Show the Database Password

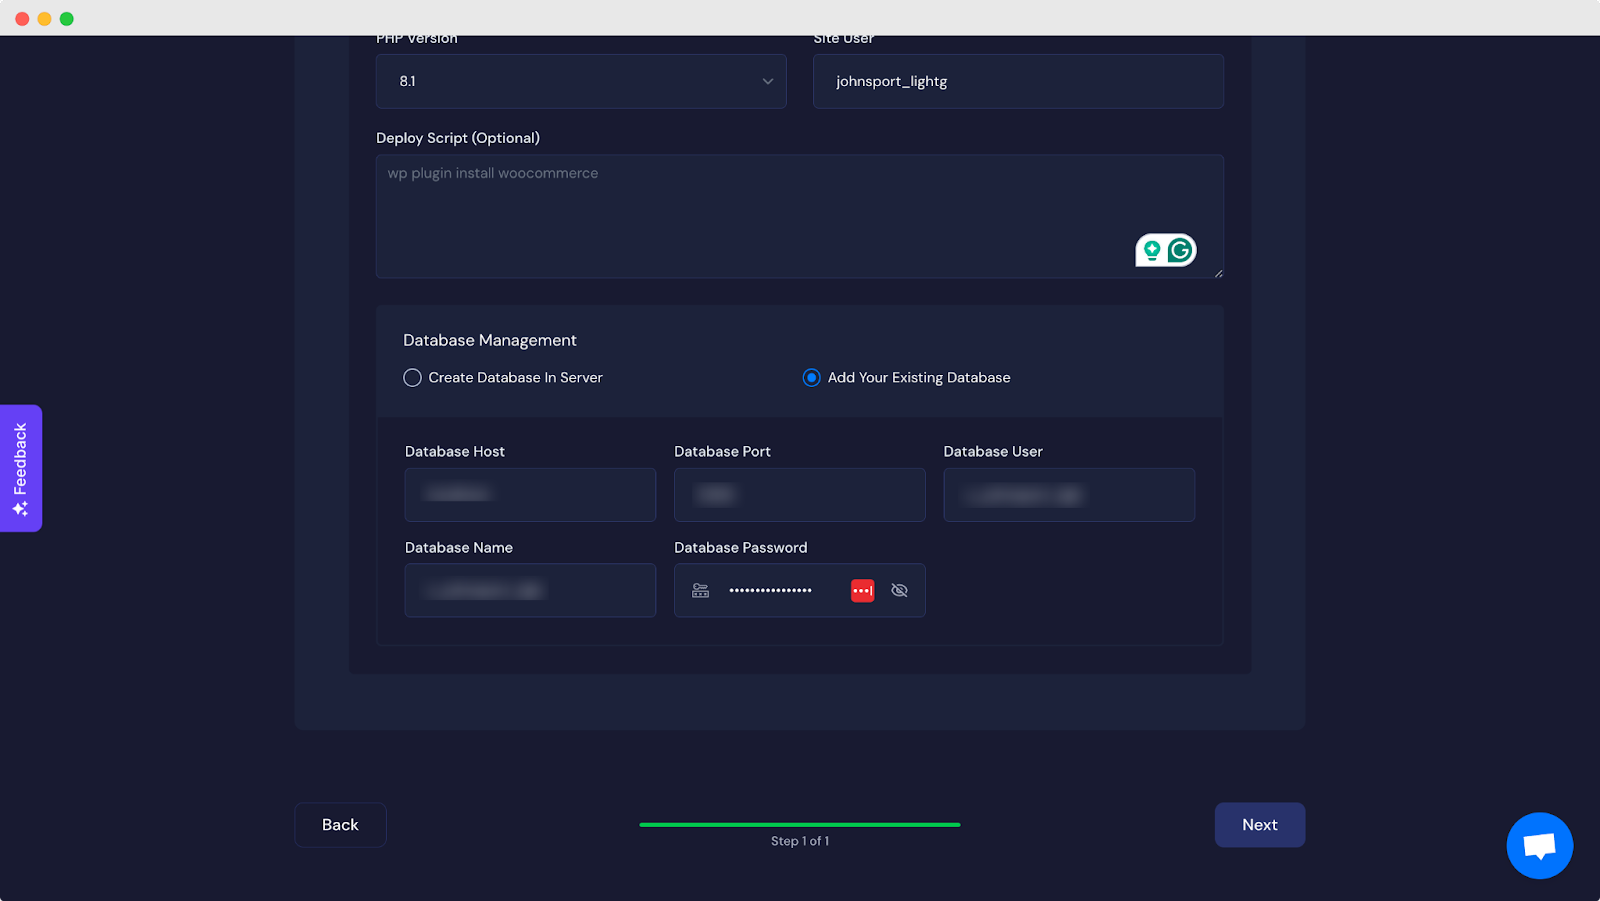pos(899,590)
